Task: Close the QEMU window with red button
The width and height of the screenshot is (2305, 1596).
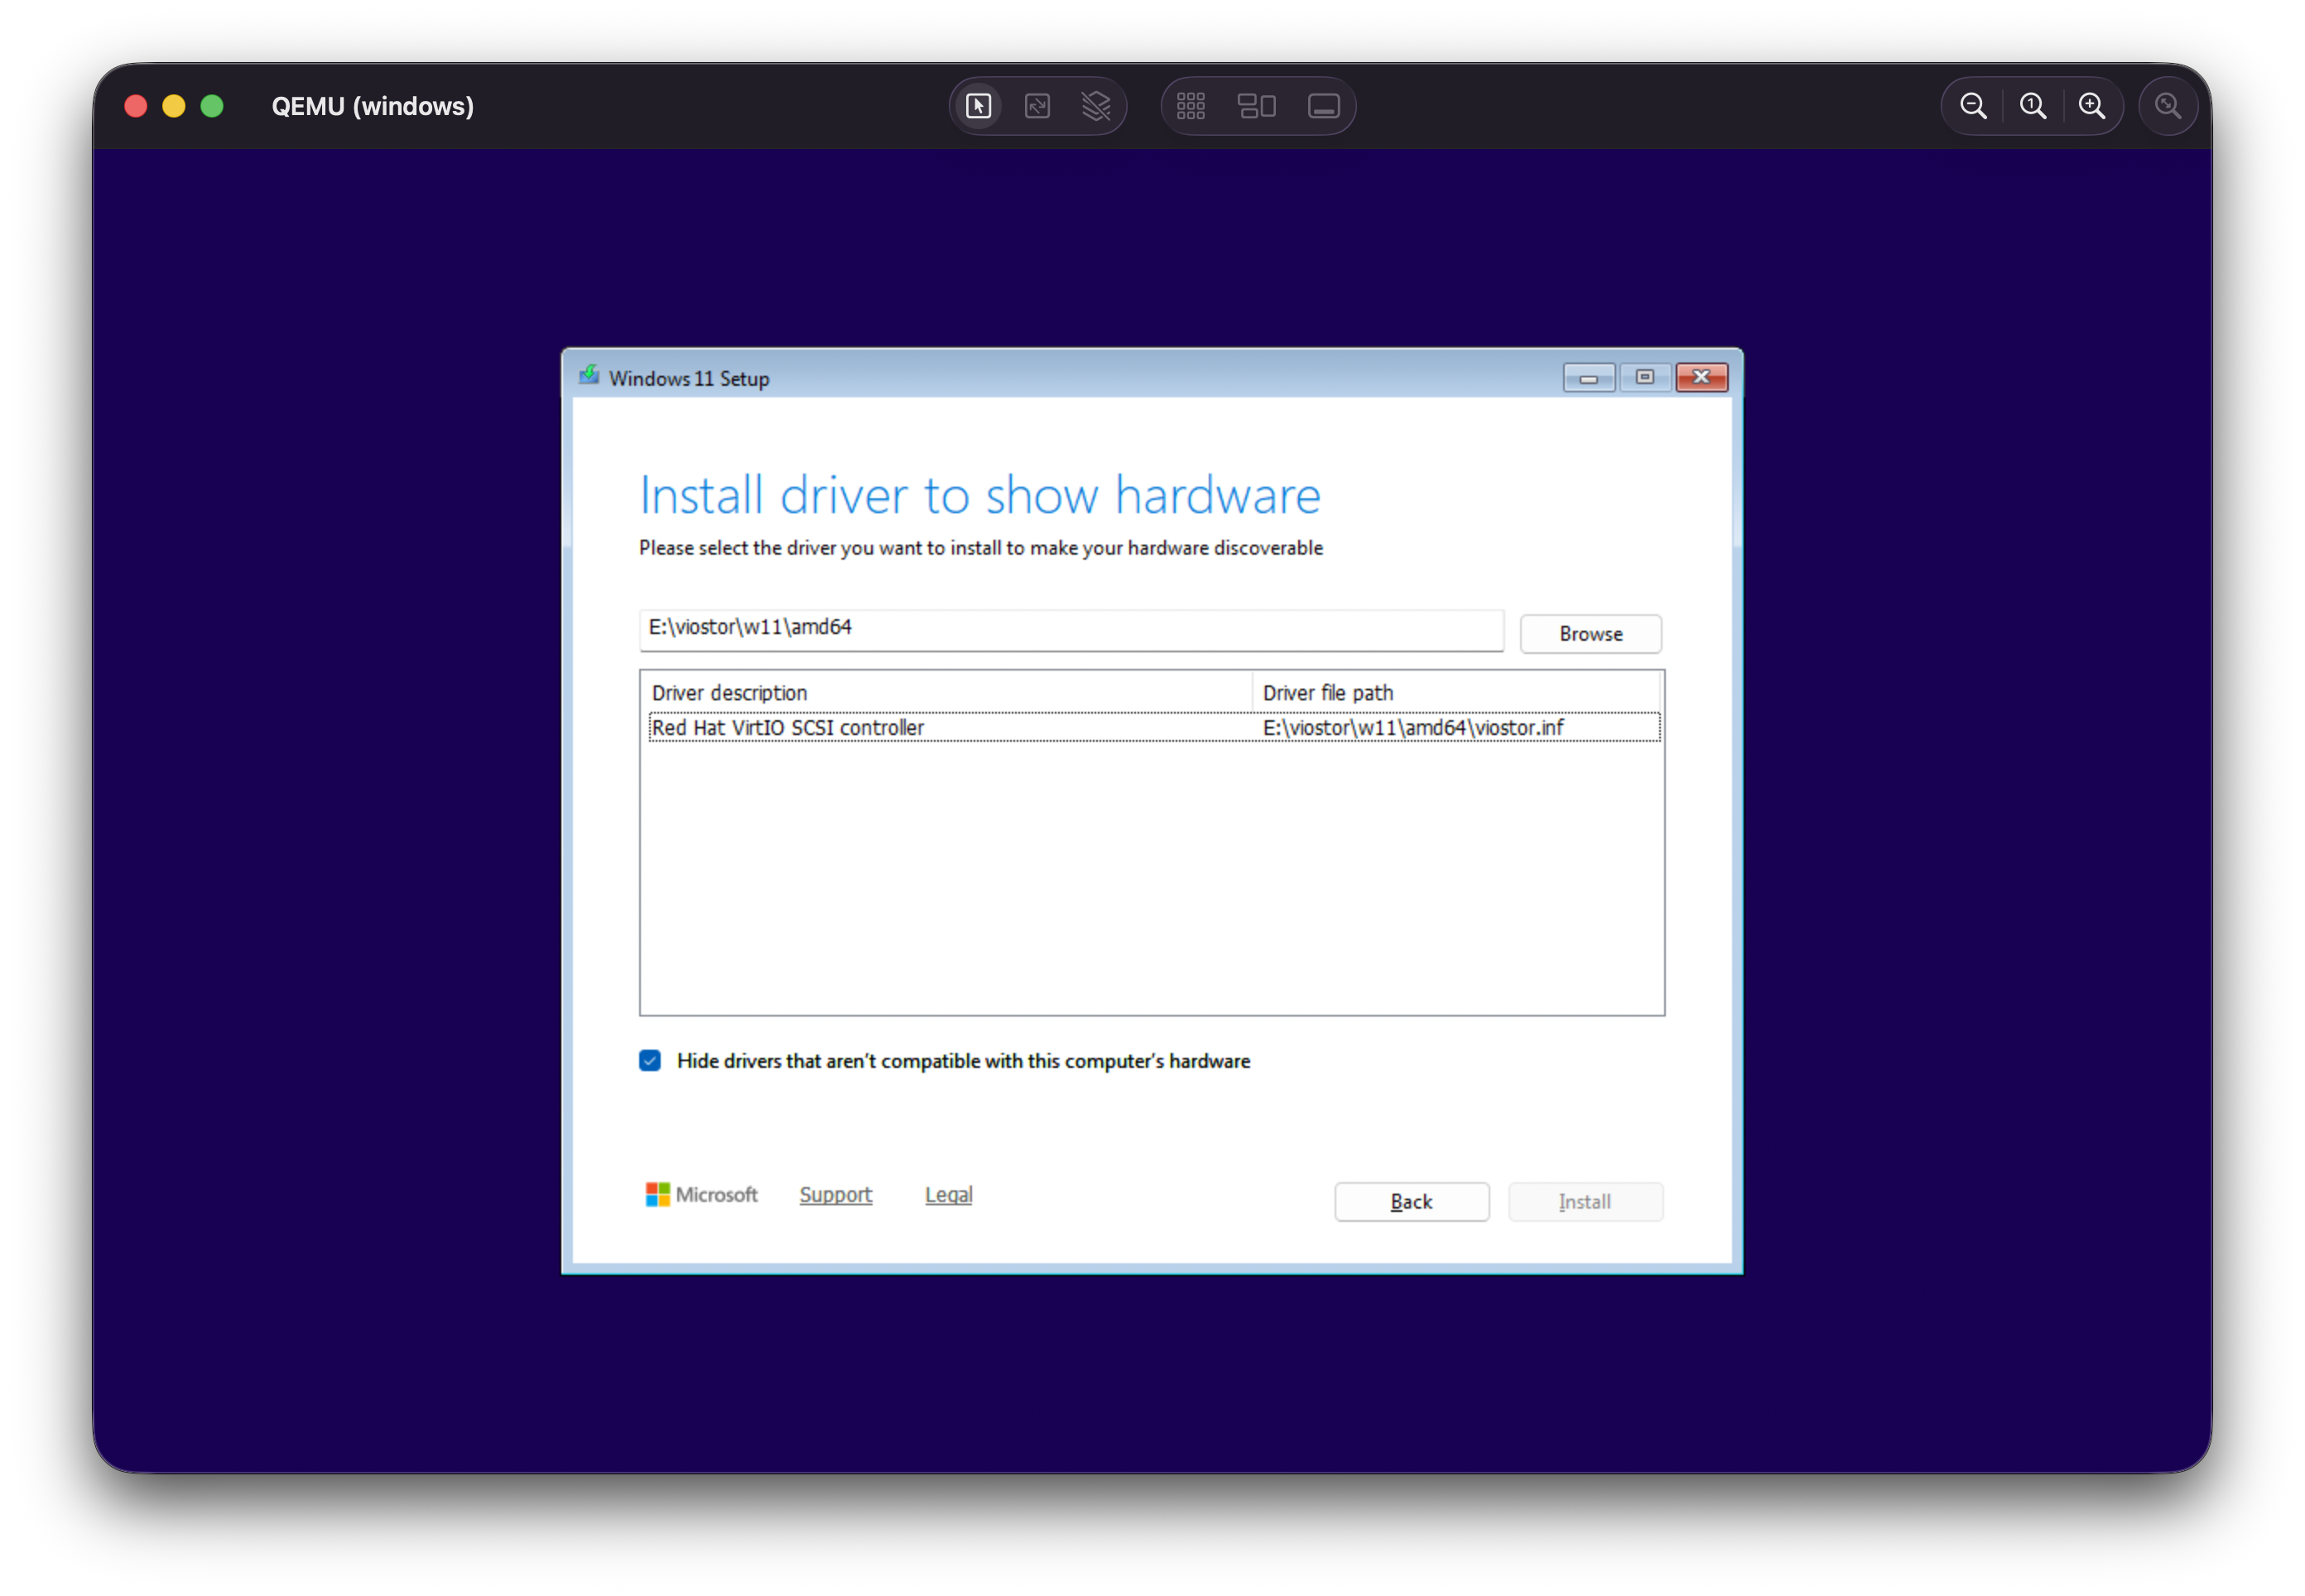Action: point(136,106)
